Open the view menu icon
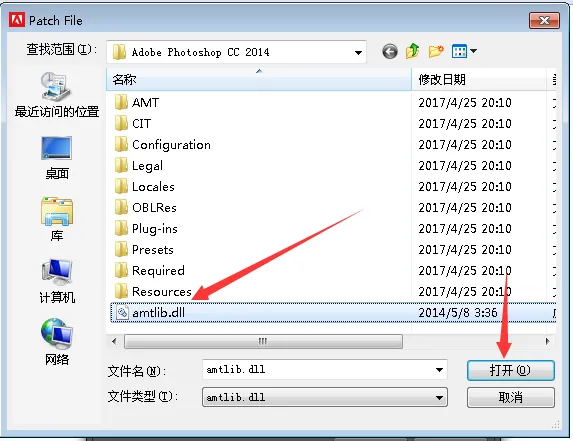The image size is (573, 441). 464,51
